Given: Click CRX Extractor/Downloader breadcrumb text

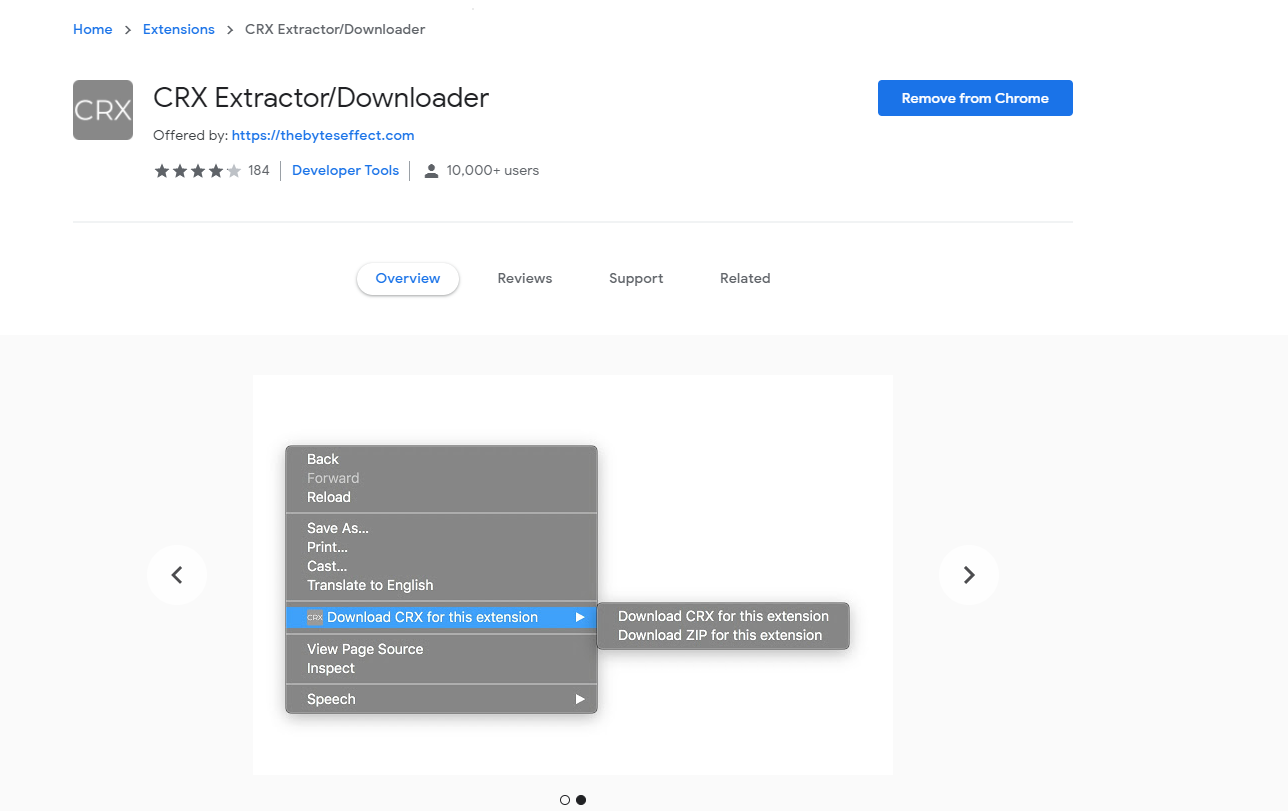Looking at the screenshot, I should click(335, 29).
